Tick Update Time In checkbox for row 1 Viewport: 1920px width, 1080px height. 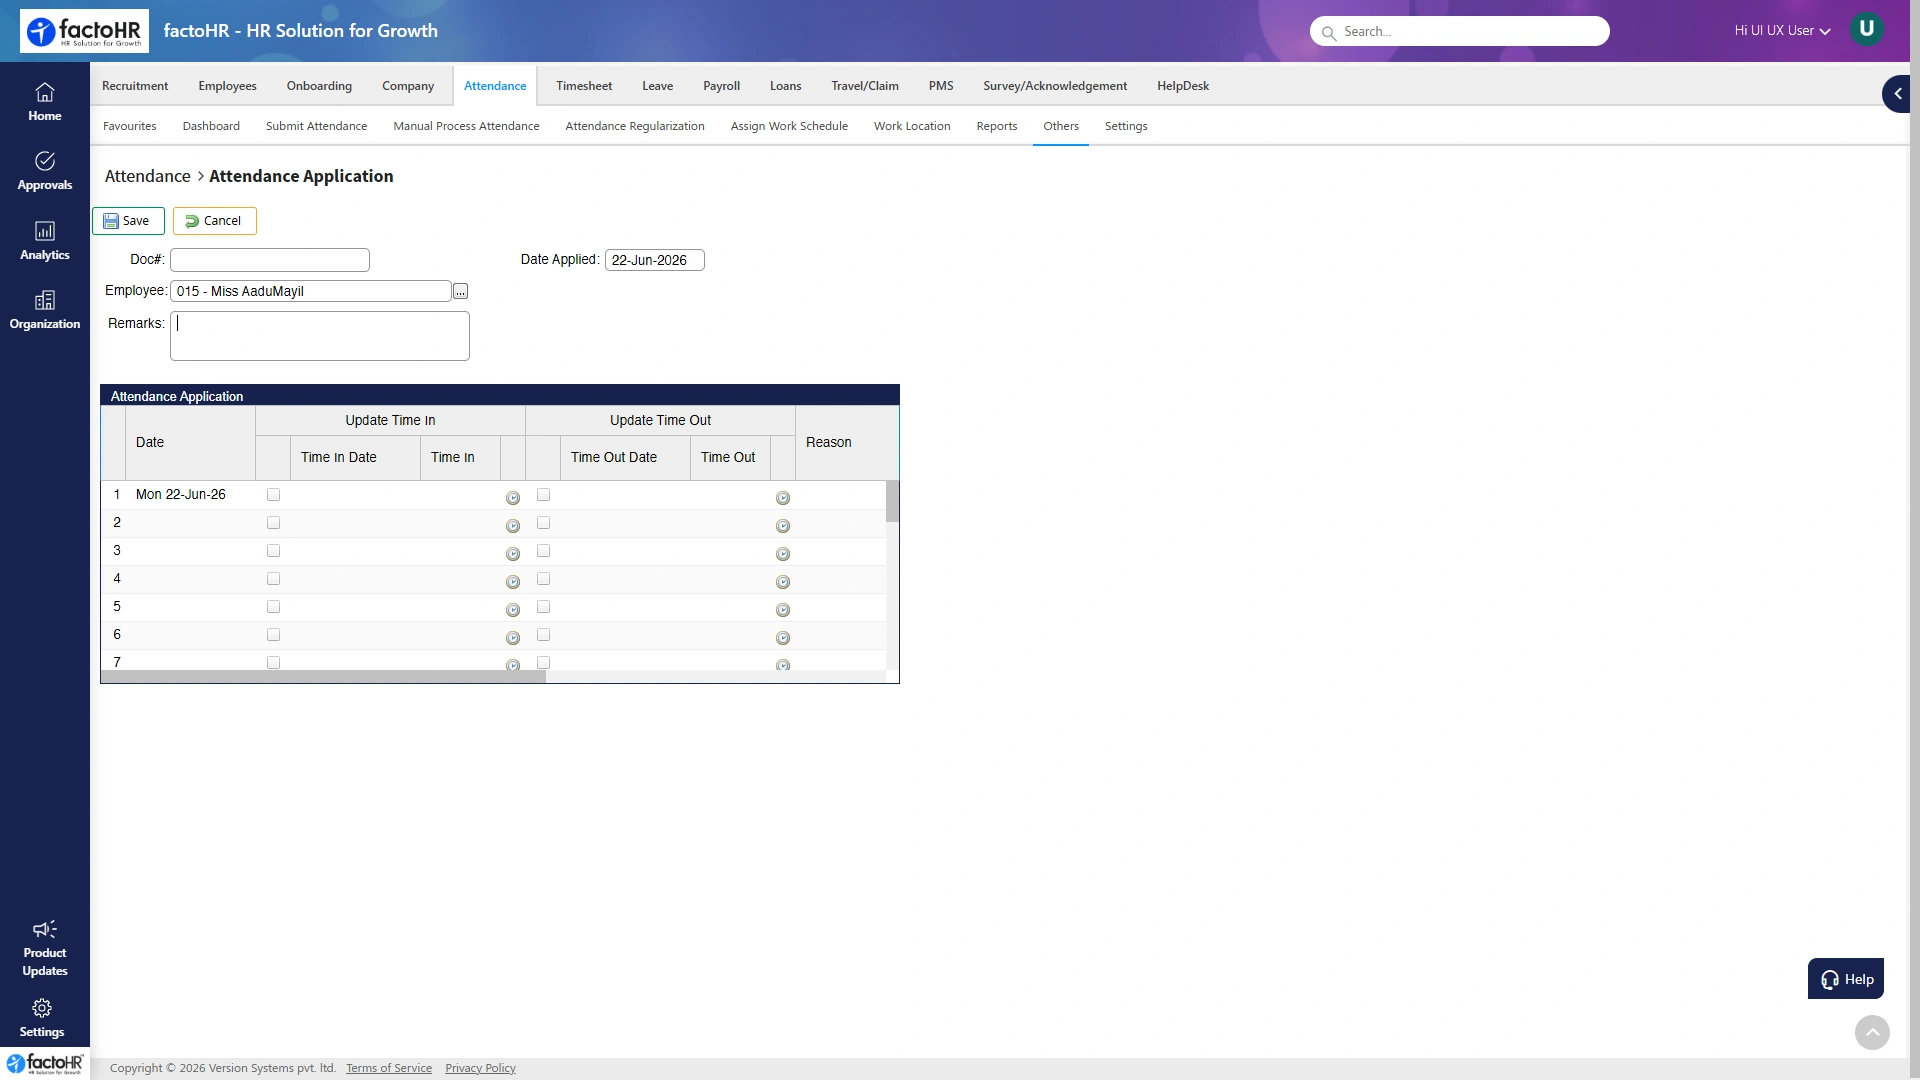tap(273, 495)
